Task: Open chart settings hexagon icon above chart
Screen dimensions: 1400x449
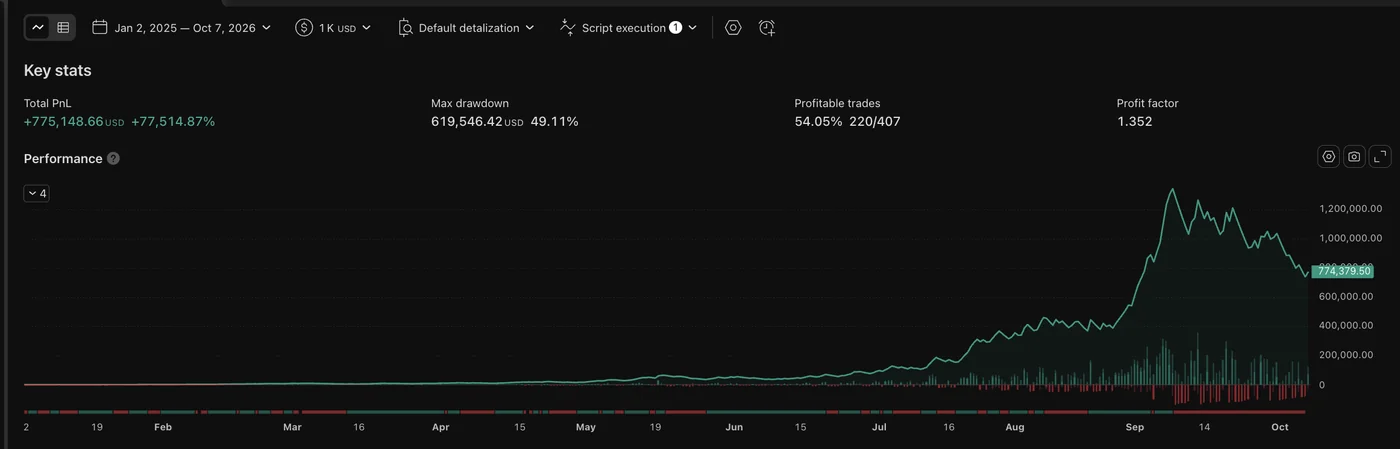Action: (1329, 156)
